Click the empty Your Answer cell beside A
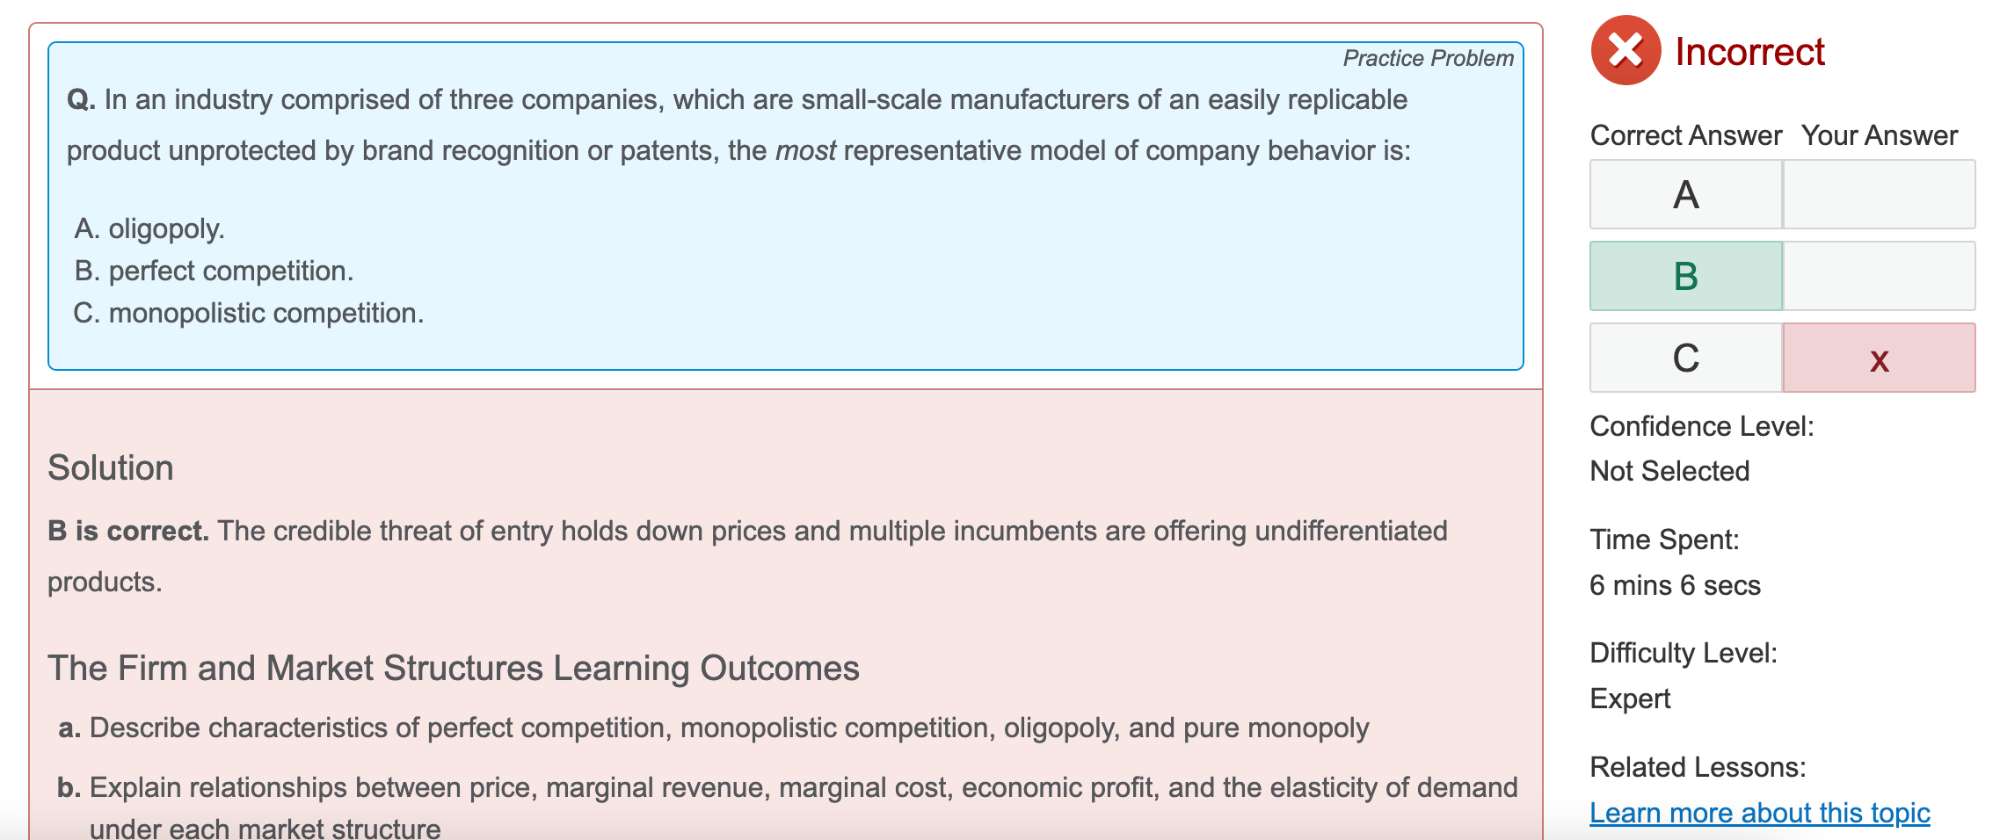 [1879, 195]
